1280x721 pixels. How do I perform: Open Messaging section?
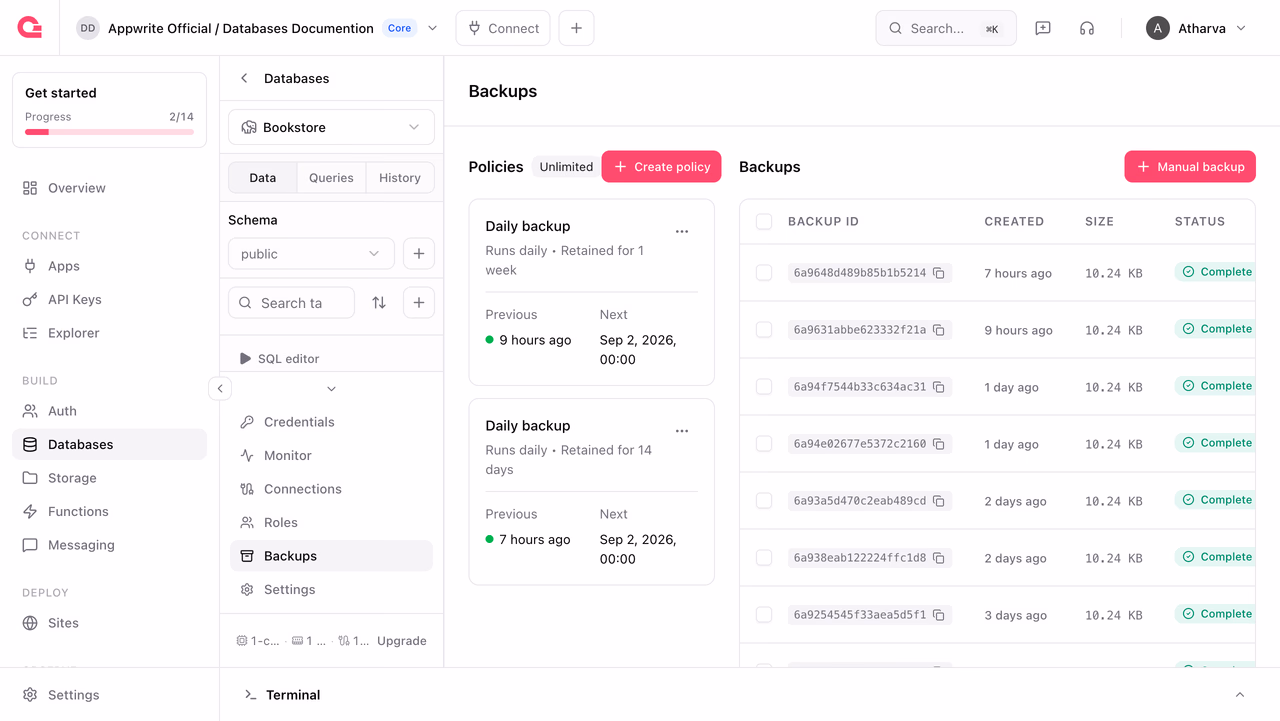[109, 545]
